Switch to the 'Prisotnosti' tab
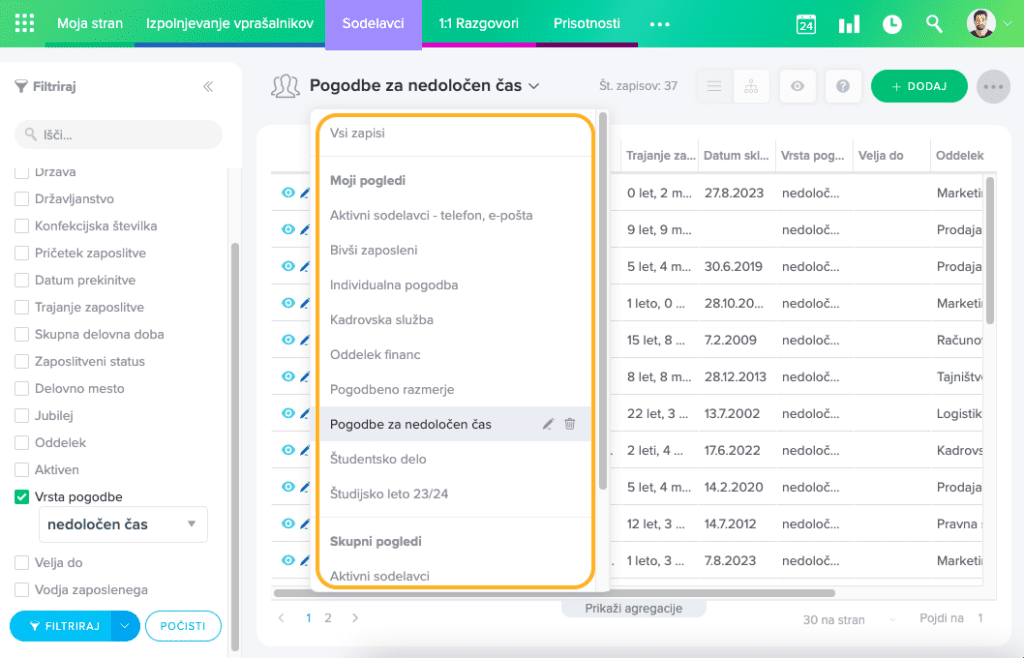Image resolution: width=1024 pixels, height=658 pixels. tap(586, 23)
